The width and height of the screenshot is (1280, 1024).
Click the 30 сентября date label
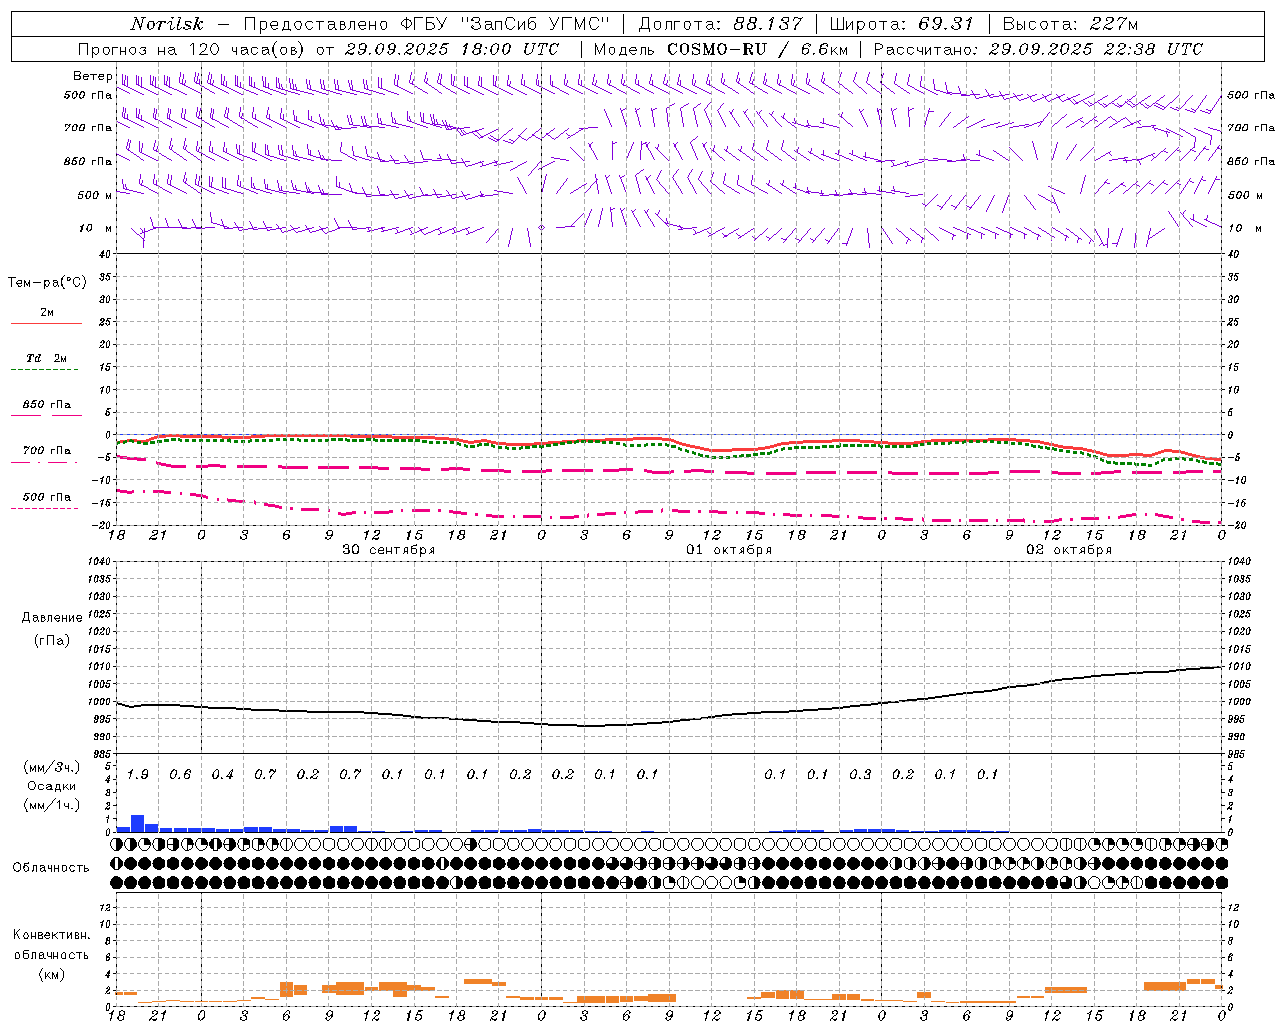click(x=388, y=550)
